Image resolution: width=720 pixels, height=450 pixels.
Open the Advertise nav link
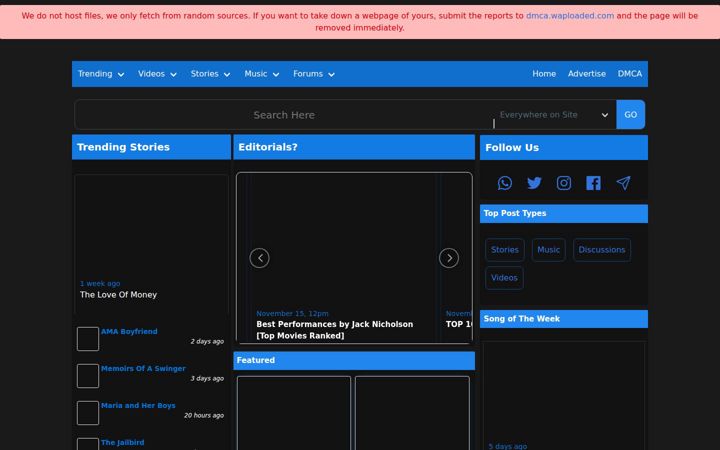coord(587,74)
